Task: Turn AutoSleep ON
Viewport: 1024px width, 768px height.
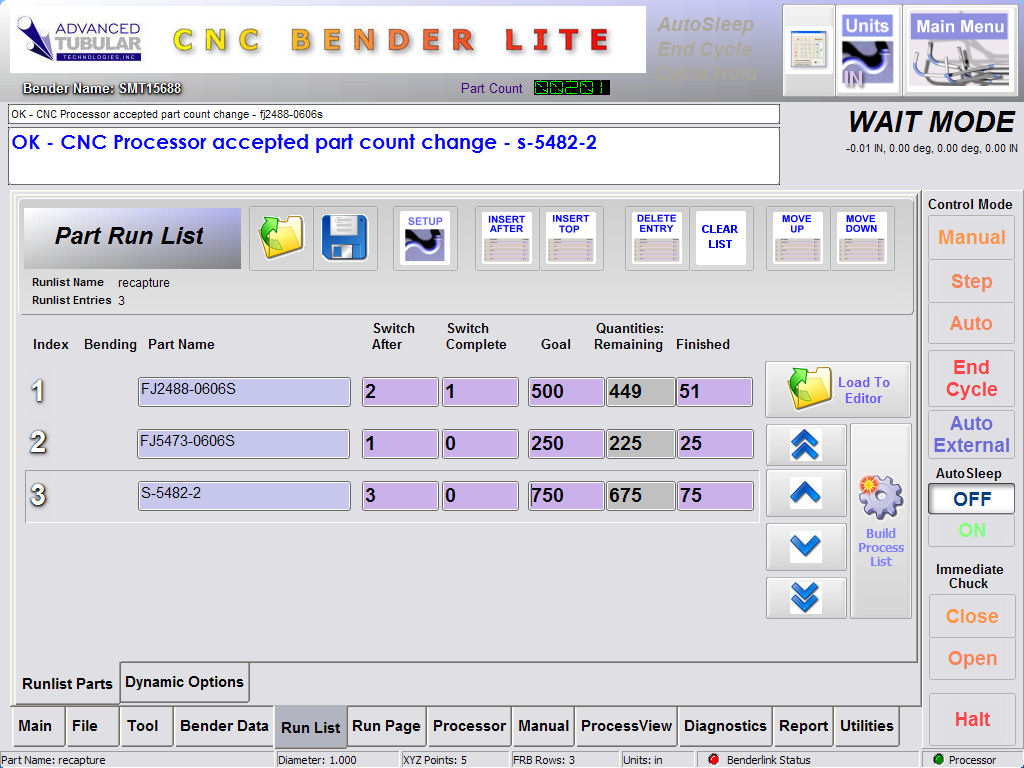Action: coord(971,530)
